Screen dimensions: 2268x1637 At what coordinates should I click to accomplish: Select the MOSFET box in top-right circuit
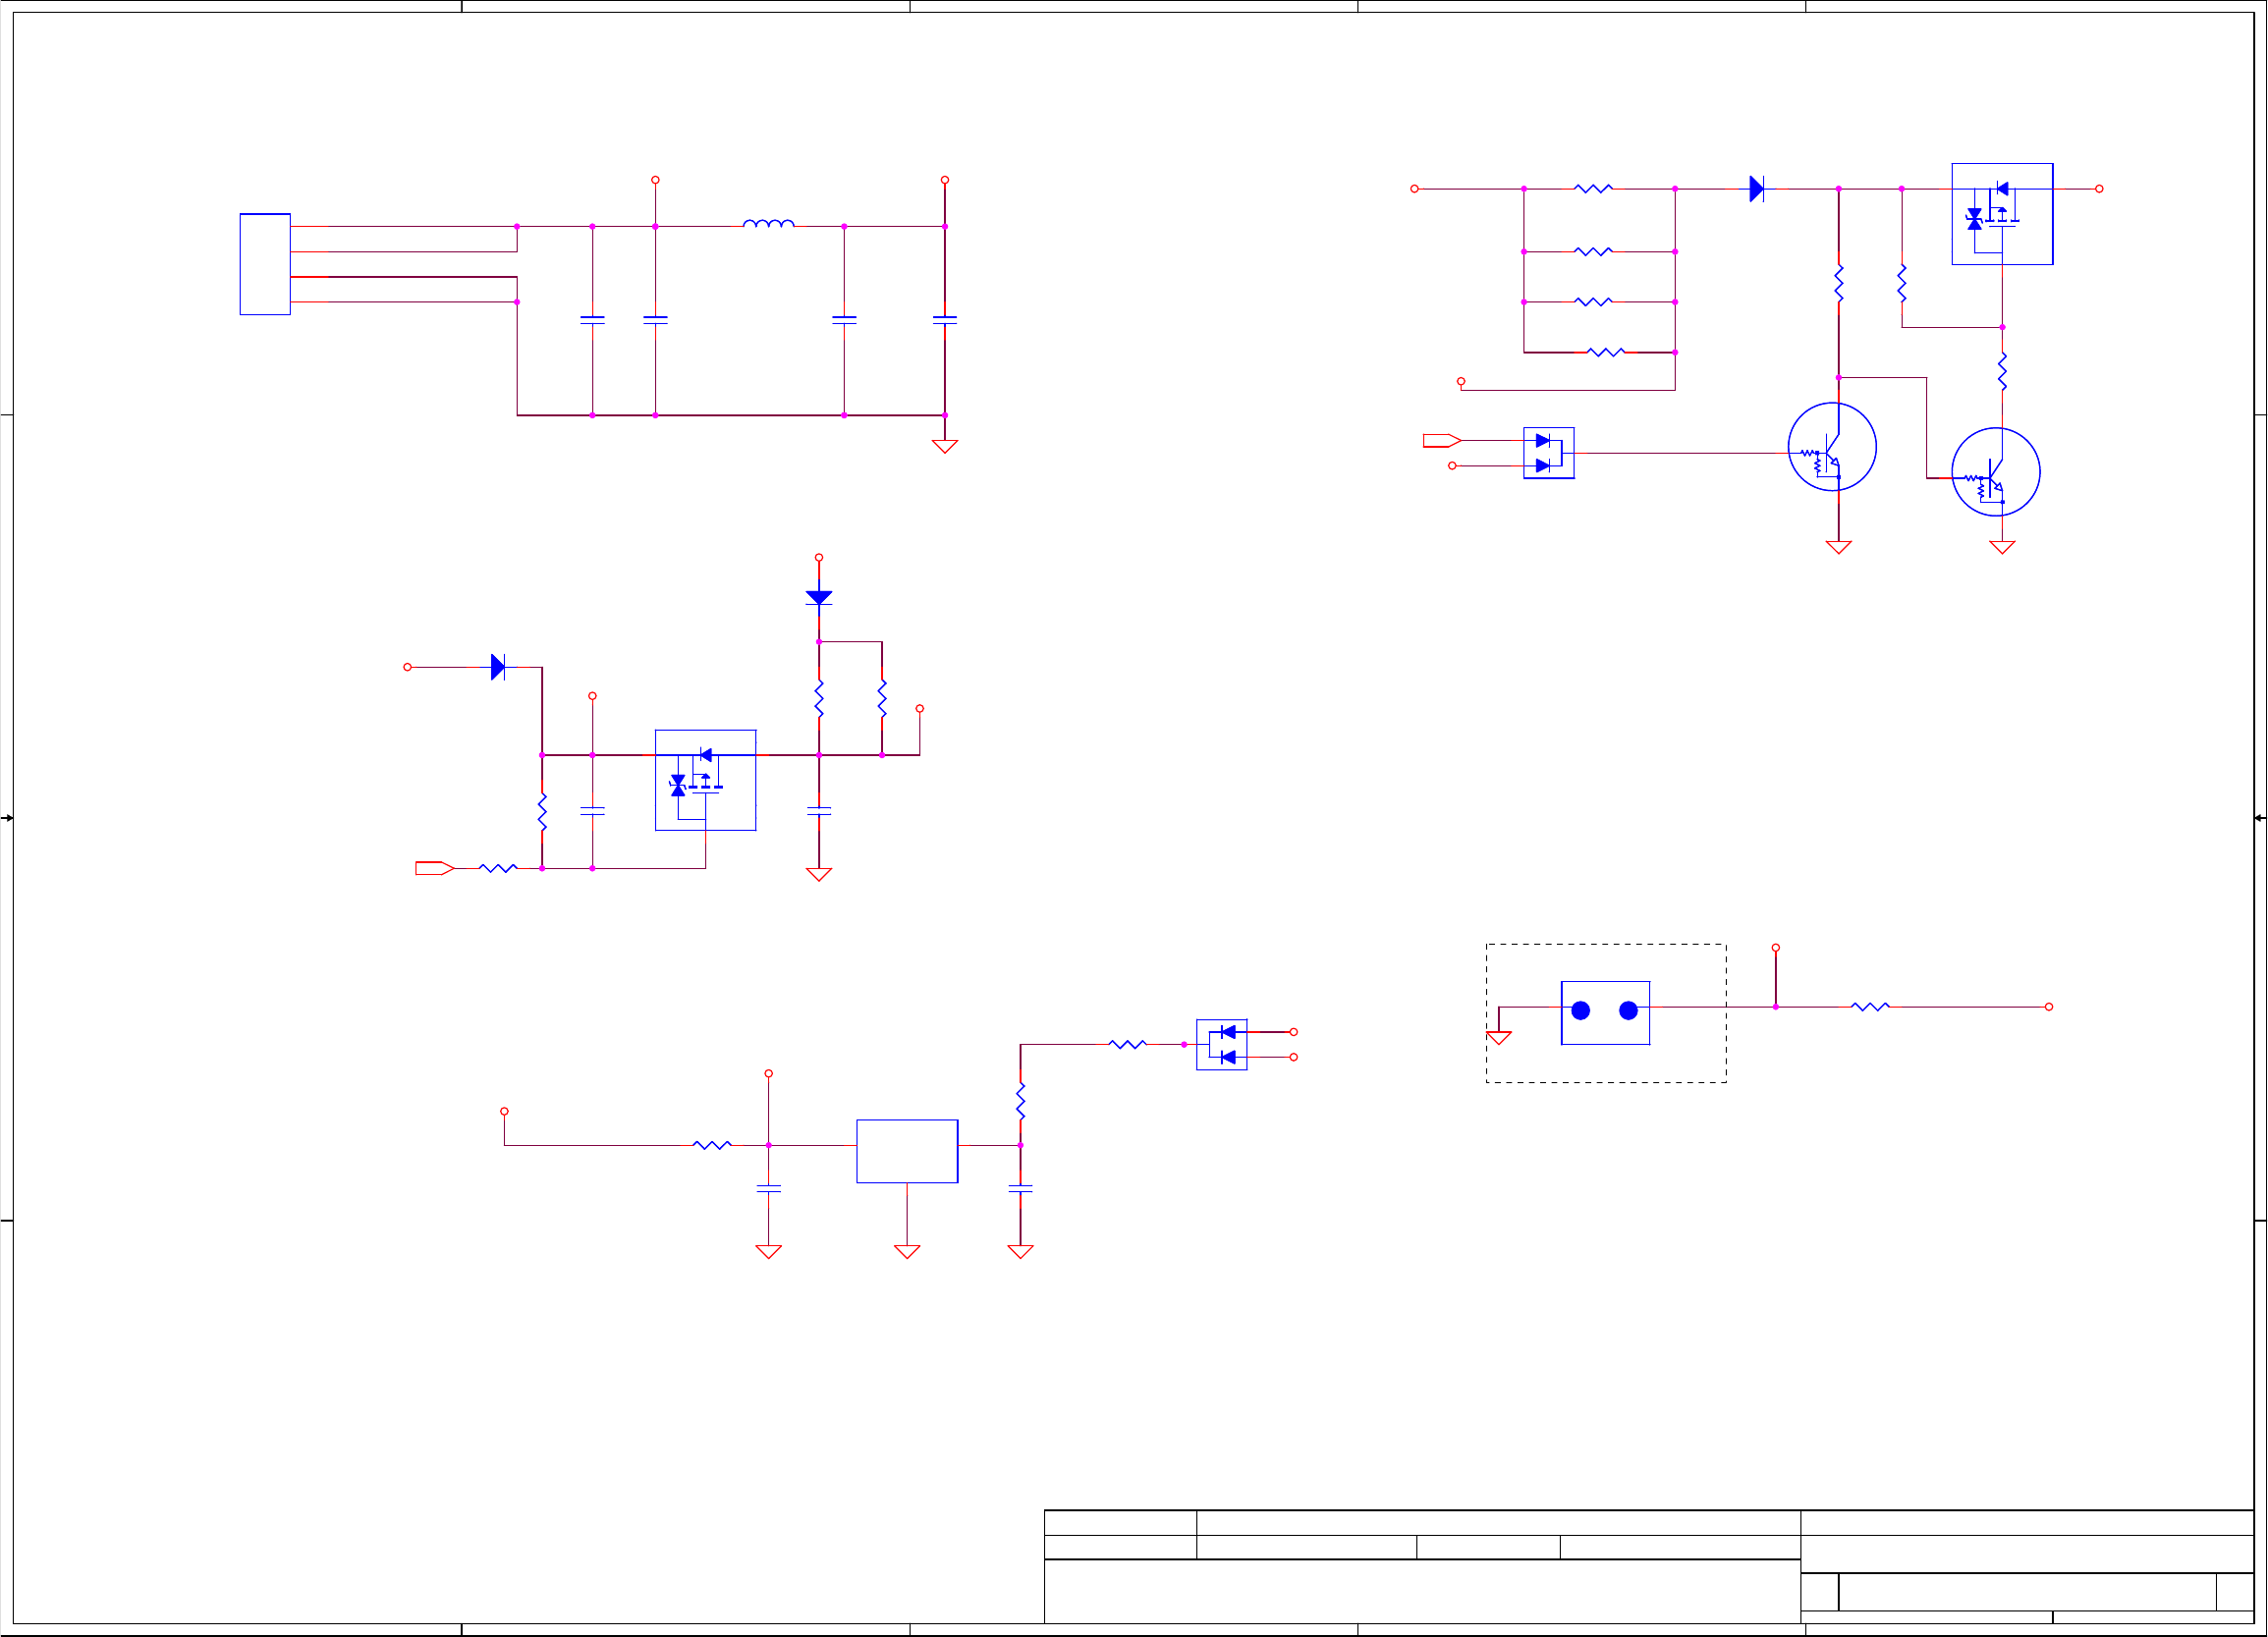click(2002, 214)
